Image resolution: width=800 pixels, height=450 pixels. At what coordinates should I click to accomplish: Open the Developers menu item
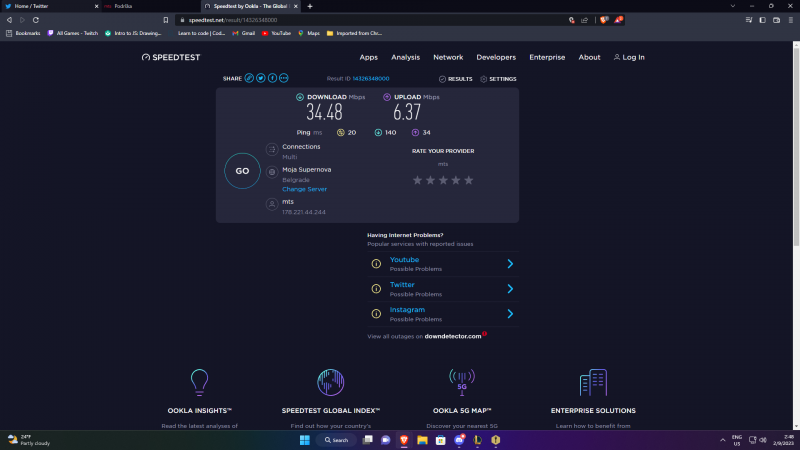496,57
